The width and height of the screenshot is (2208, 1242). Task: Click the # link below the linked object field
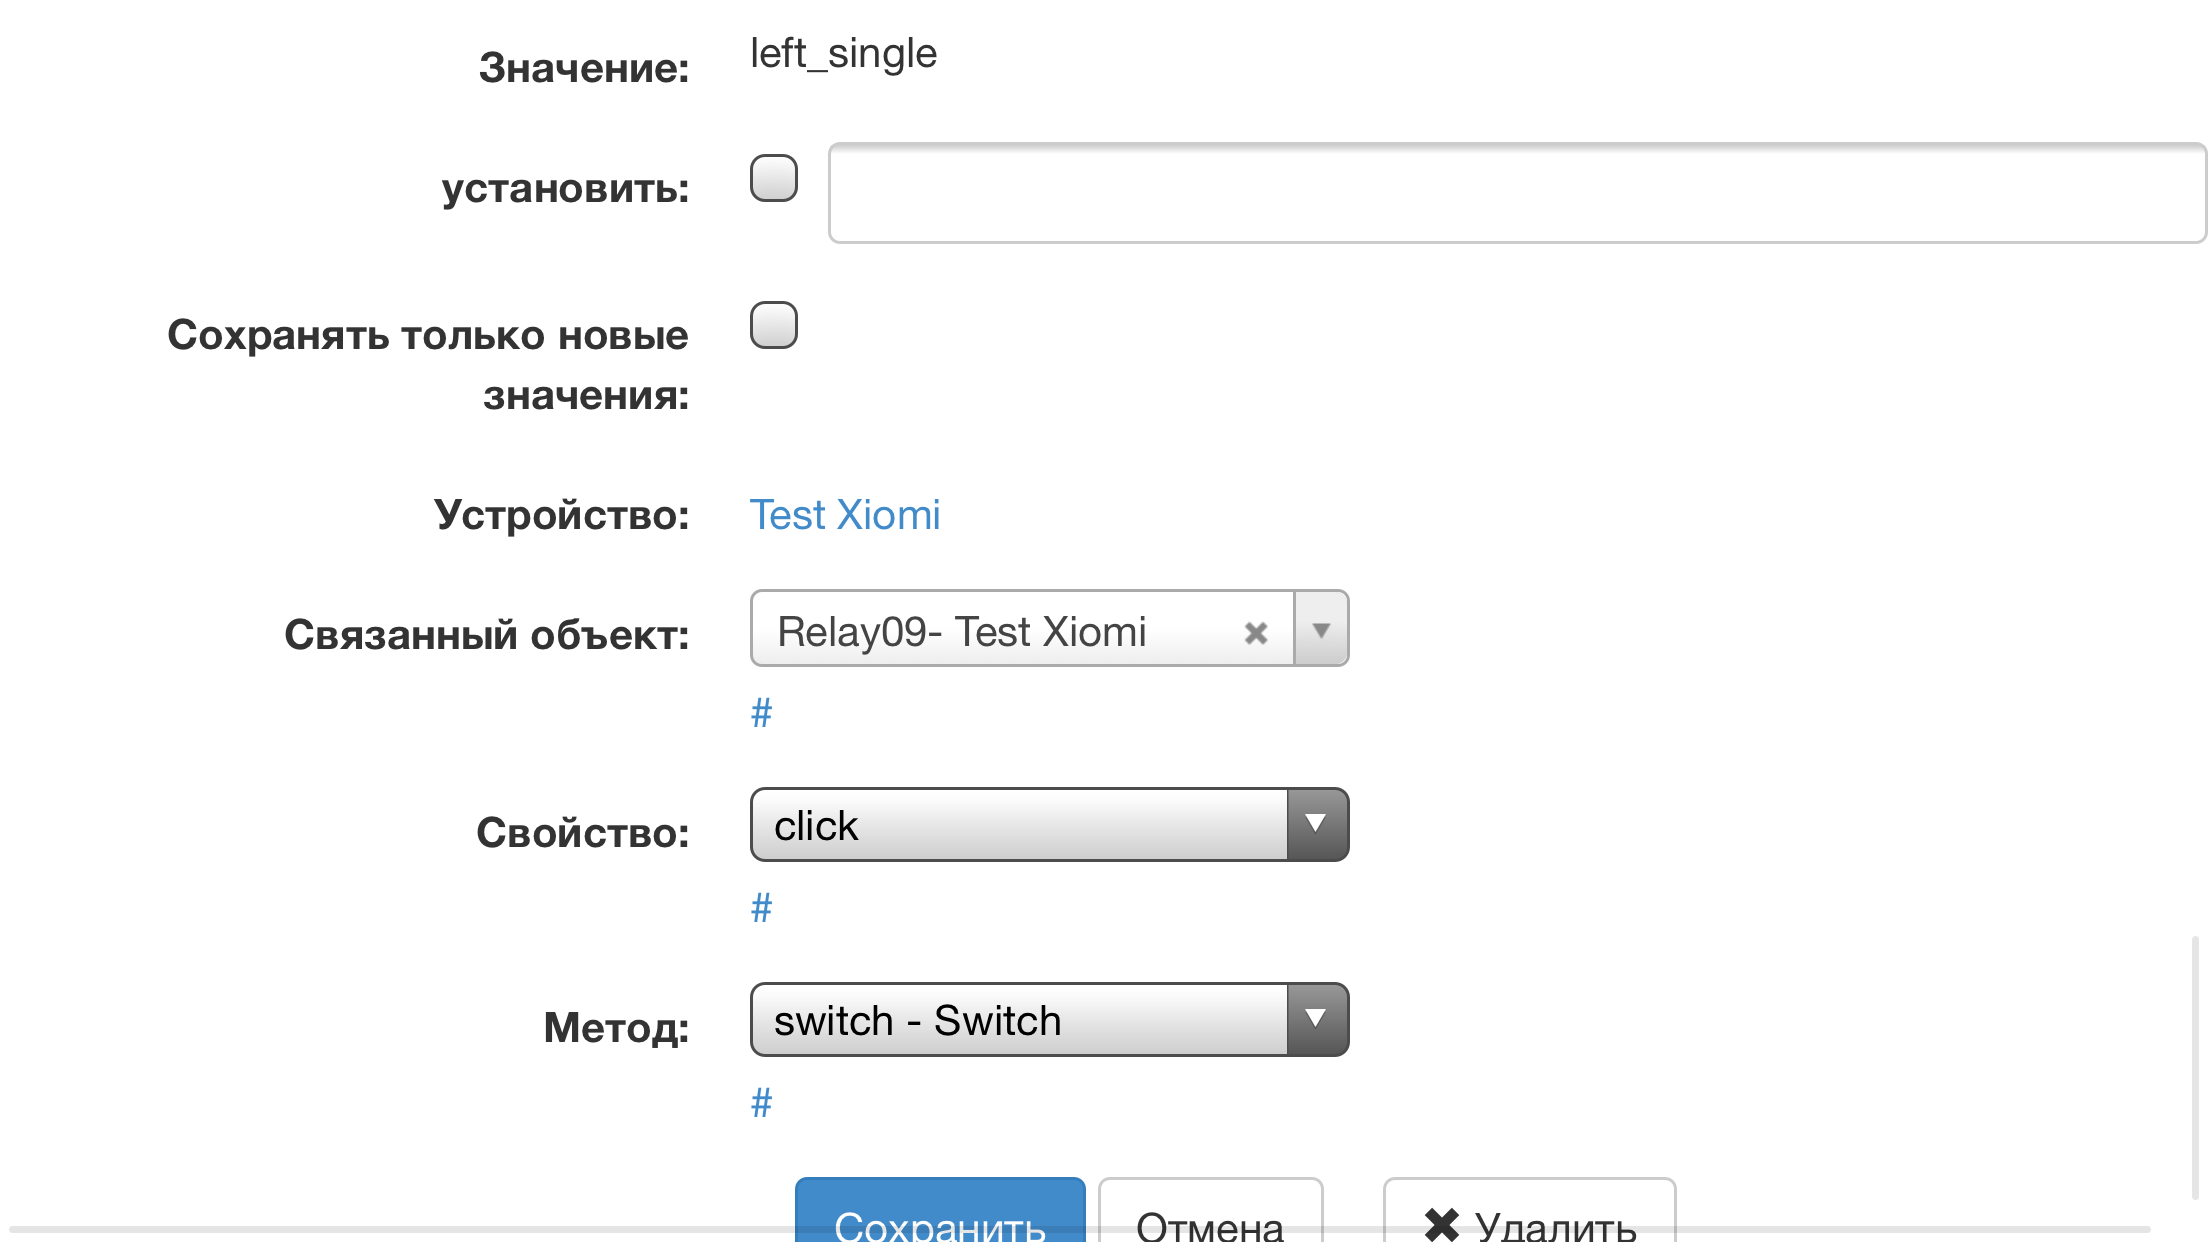point(760,711)
